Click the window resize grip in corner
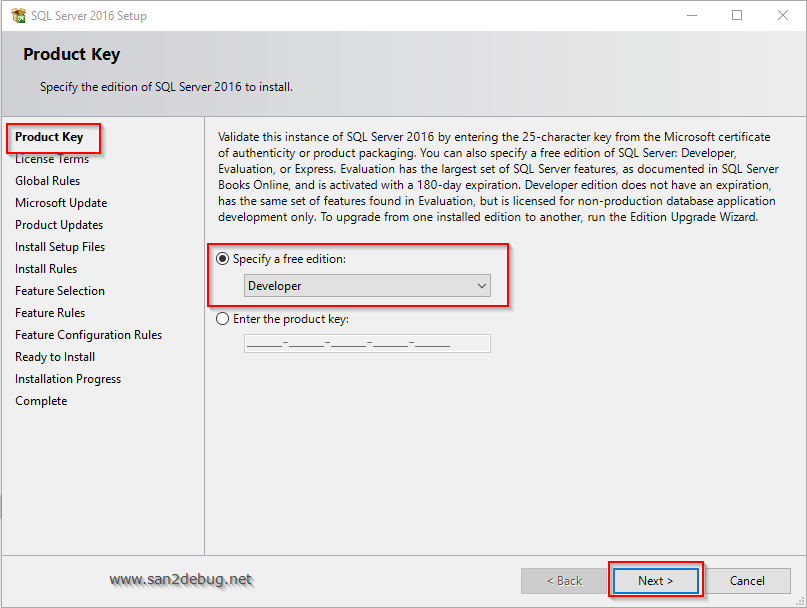This screenshot has height=608, width=807. pos(801,601)
